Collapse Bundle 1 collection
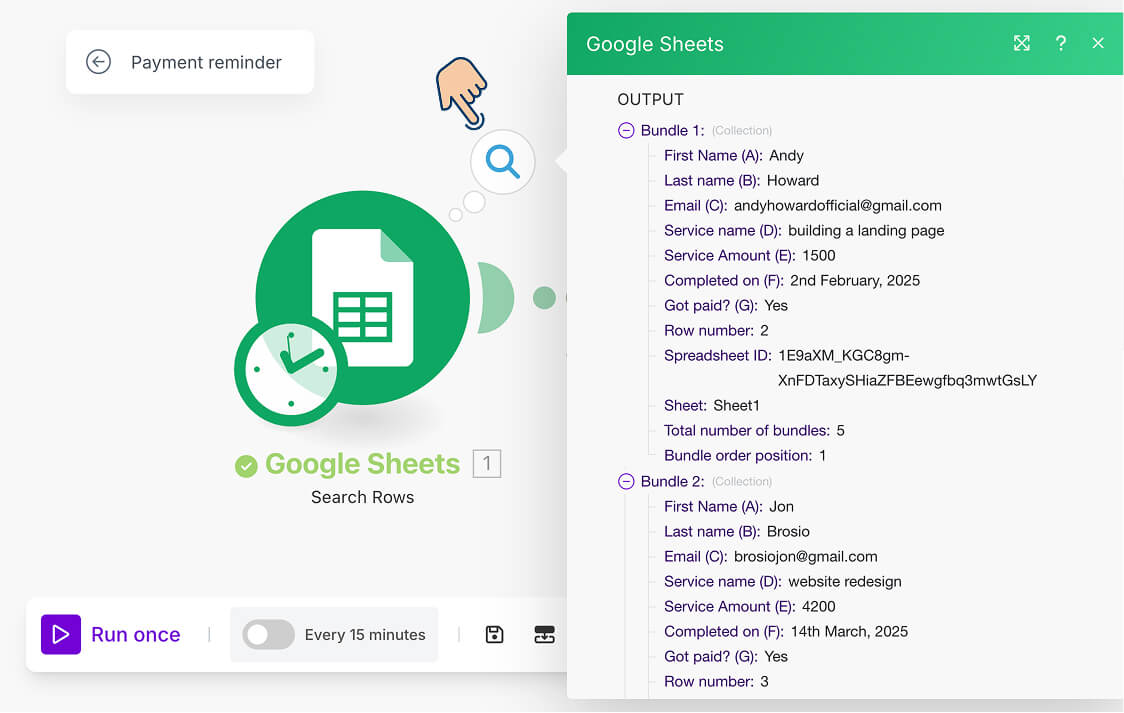The height and width of the screenshot is (713, 1124). (626, 130)
